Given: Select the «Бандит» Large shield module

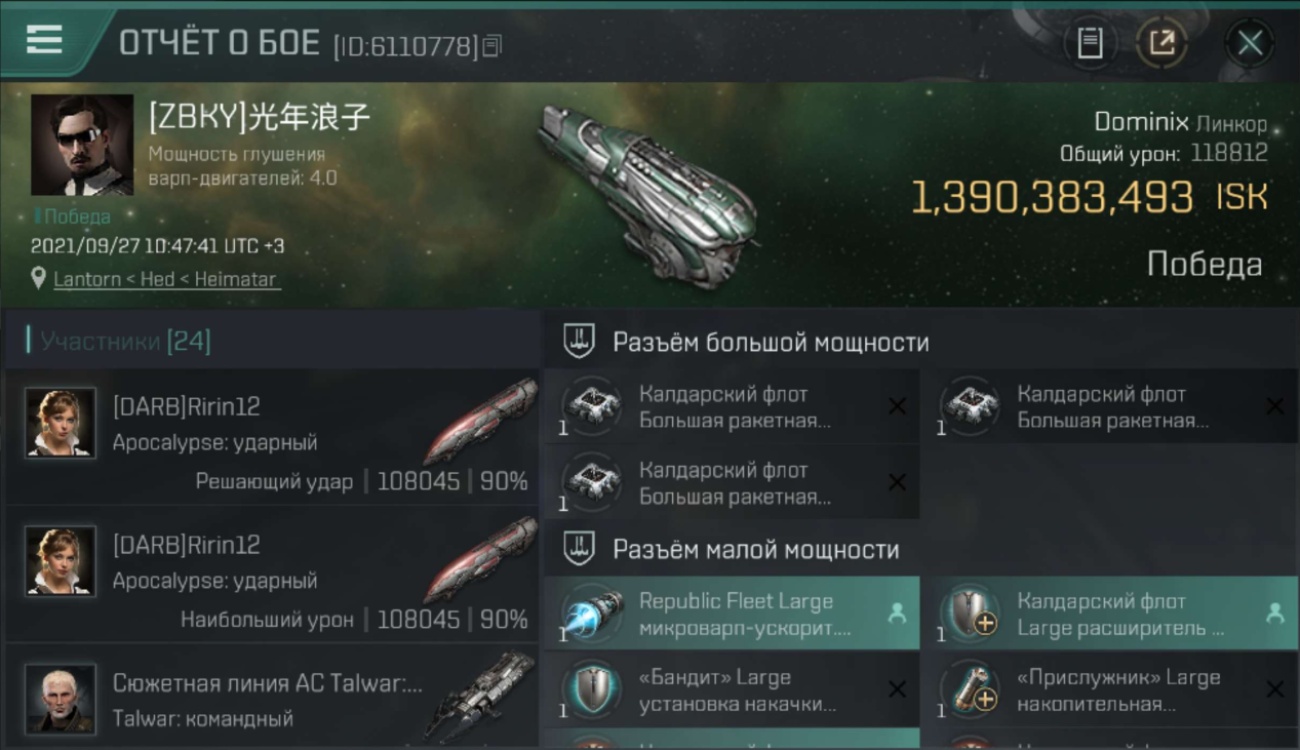Looking at the screenshot, I should [x=732, y=690].
